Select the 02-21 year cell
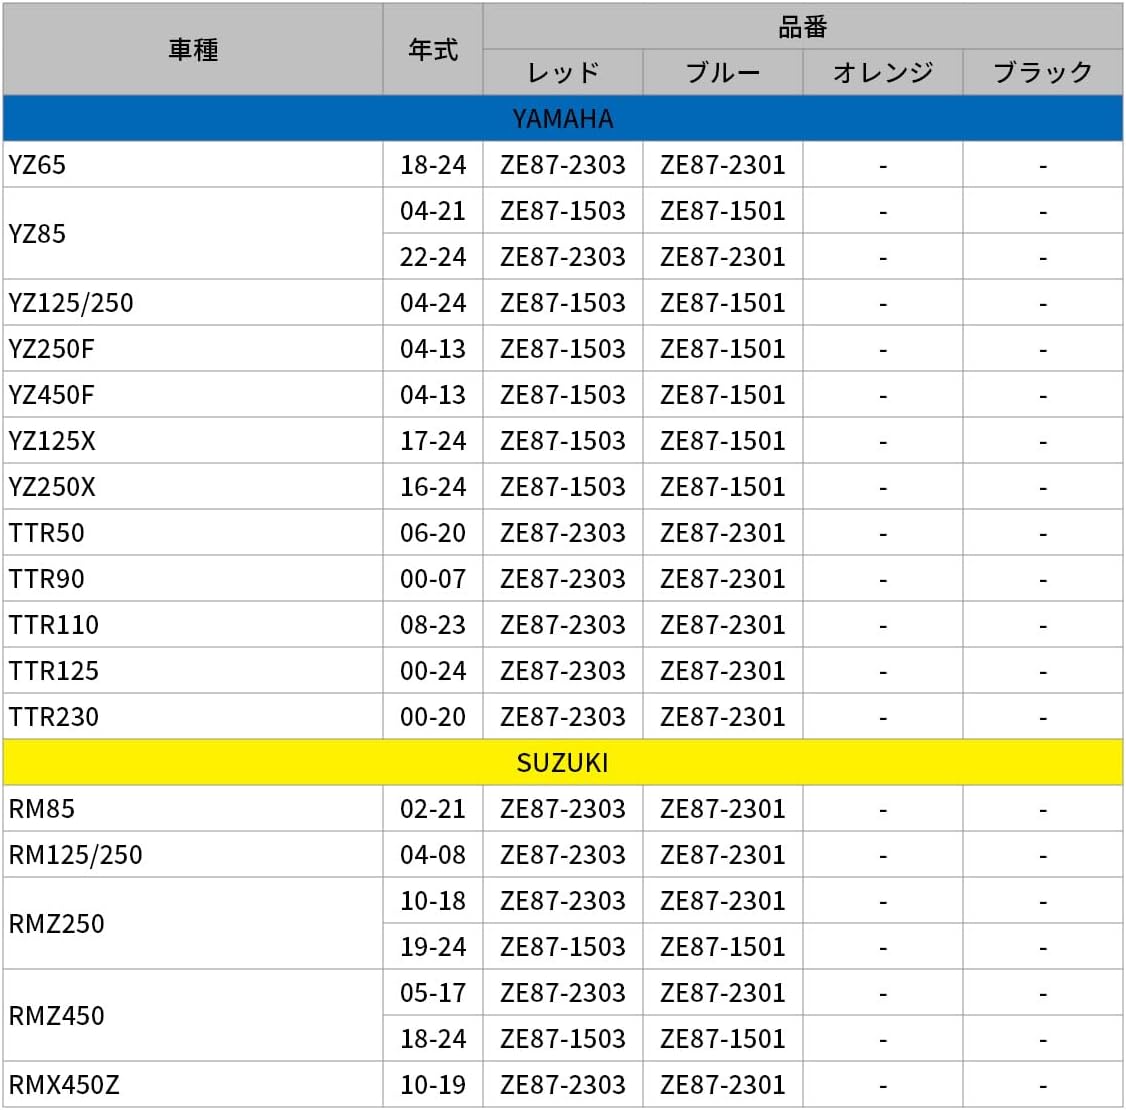1126x1110 pixels. coord(433,808)
